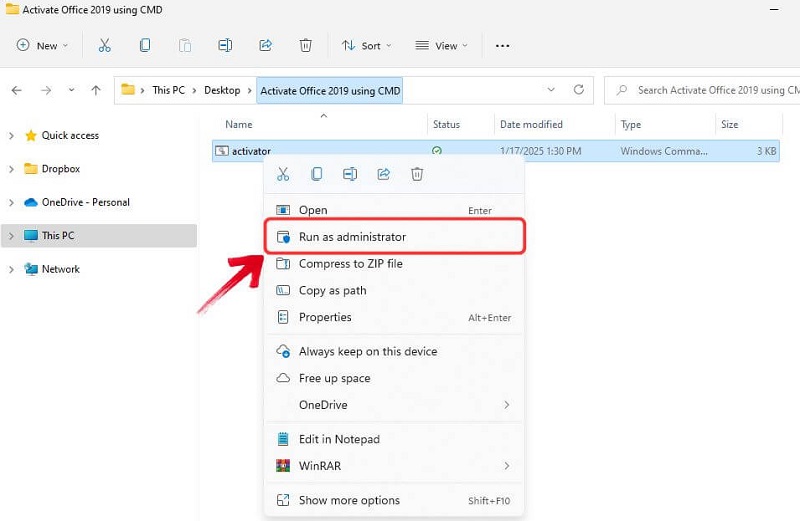
Task: Click This PC in the address breadcrumb
Action: (168, 90)
